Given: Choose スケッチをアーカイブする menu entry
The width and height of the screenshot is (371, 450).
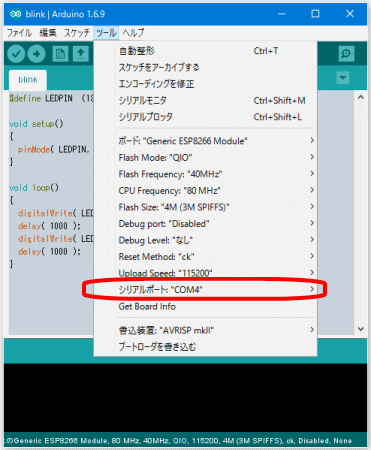Looking at the screenshot, I should point(205,67).
